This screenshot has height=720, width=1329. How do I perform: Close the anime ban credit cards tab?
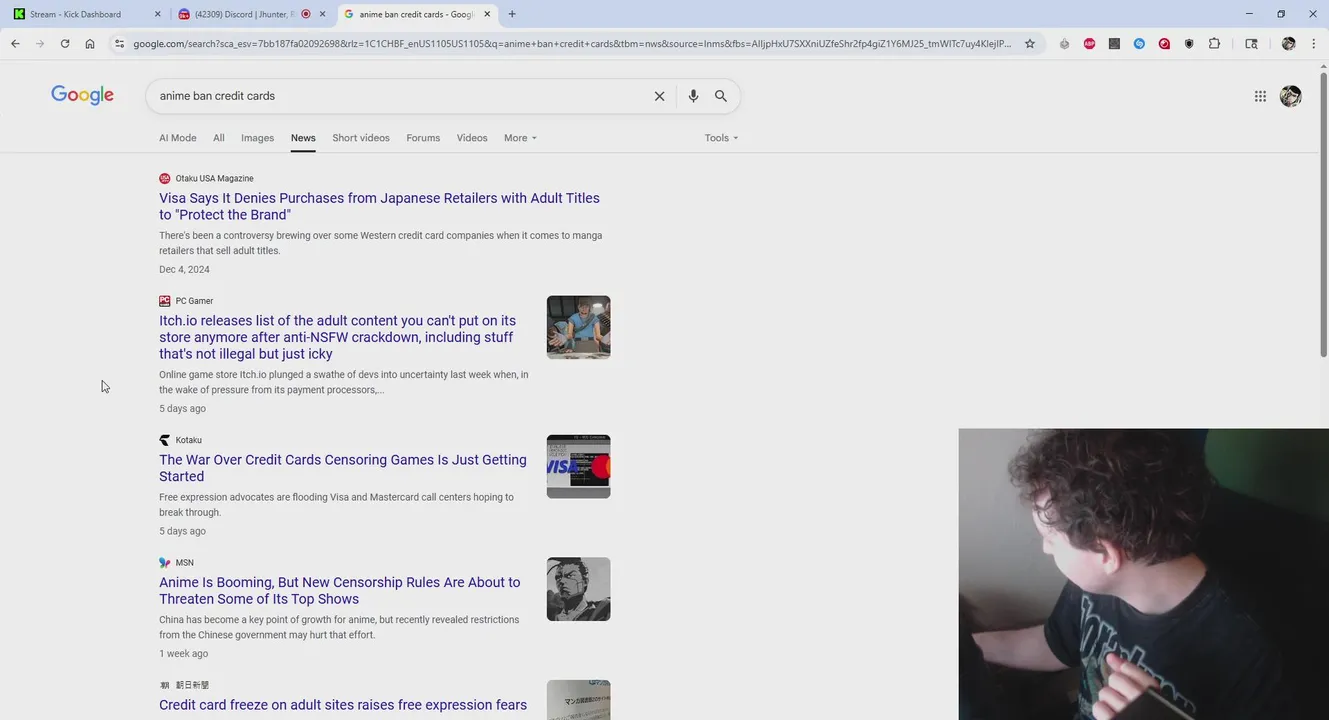click(487, 14)
